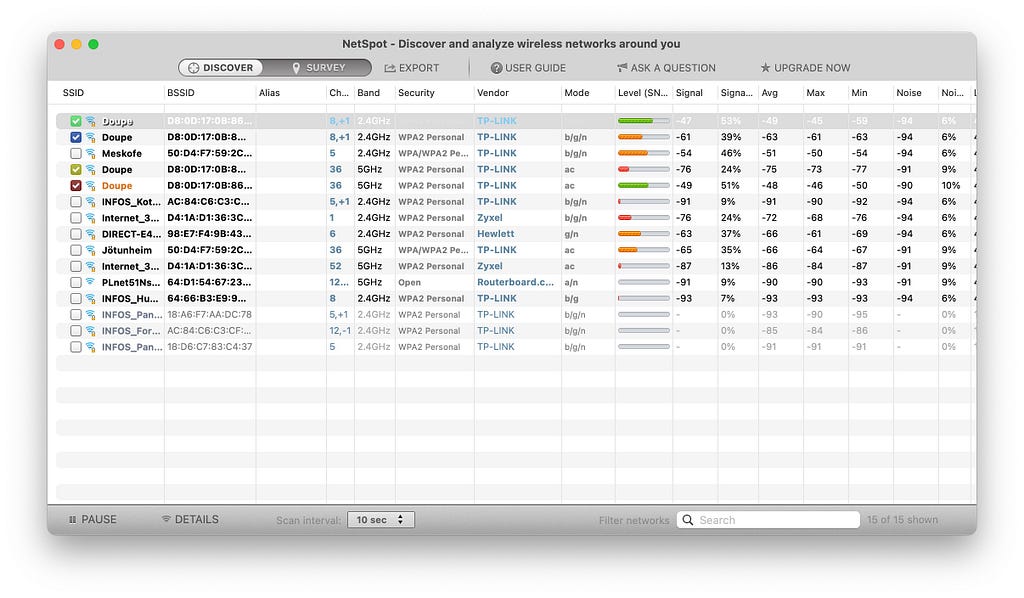Sort by the Mode column header

(577, 93)
